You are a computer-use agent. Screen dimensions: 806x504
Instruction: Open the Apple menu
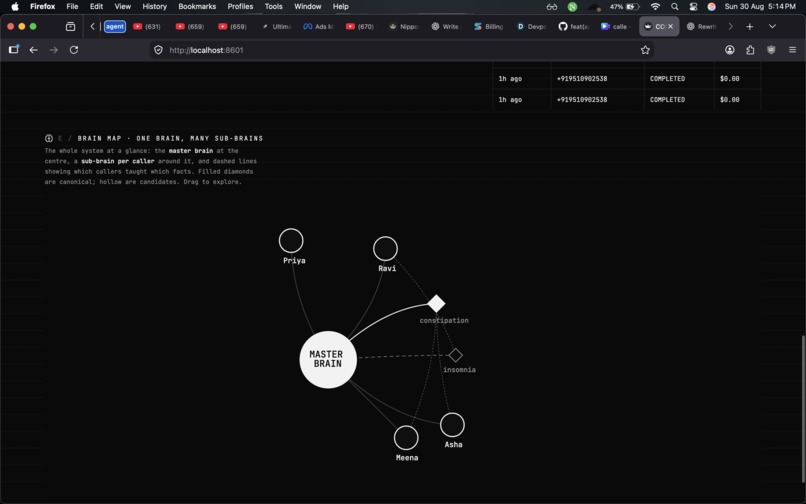[x=15, y=7]
